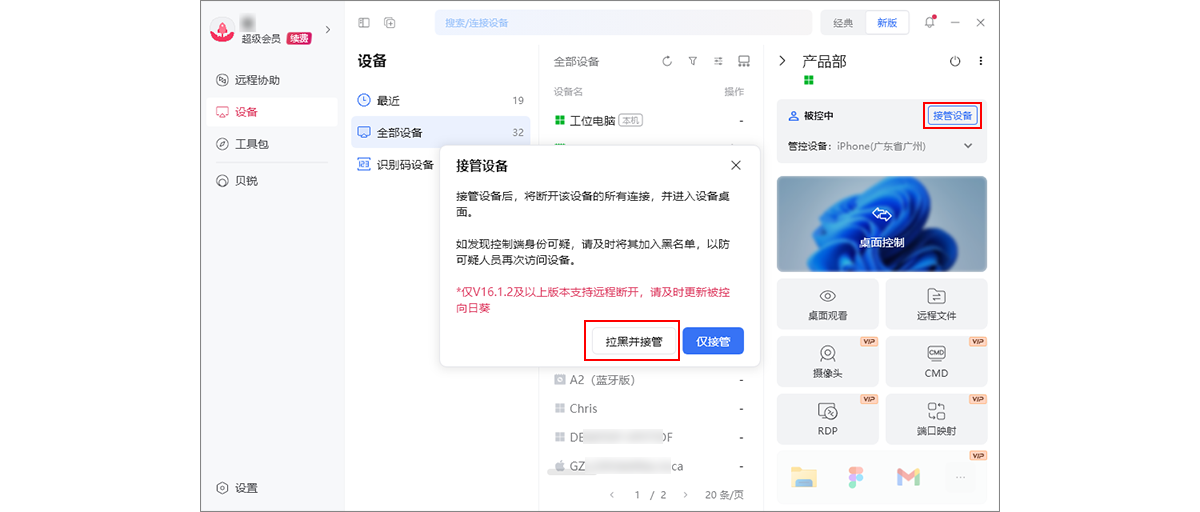This screenshot has width=1200, height=512.
Task: Click the Figma app shortcut icon
Action: coord(856,477)
